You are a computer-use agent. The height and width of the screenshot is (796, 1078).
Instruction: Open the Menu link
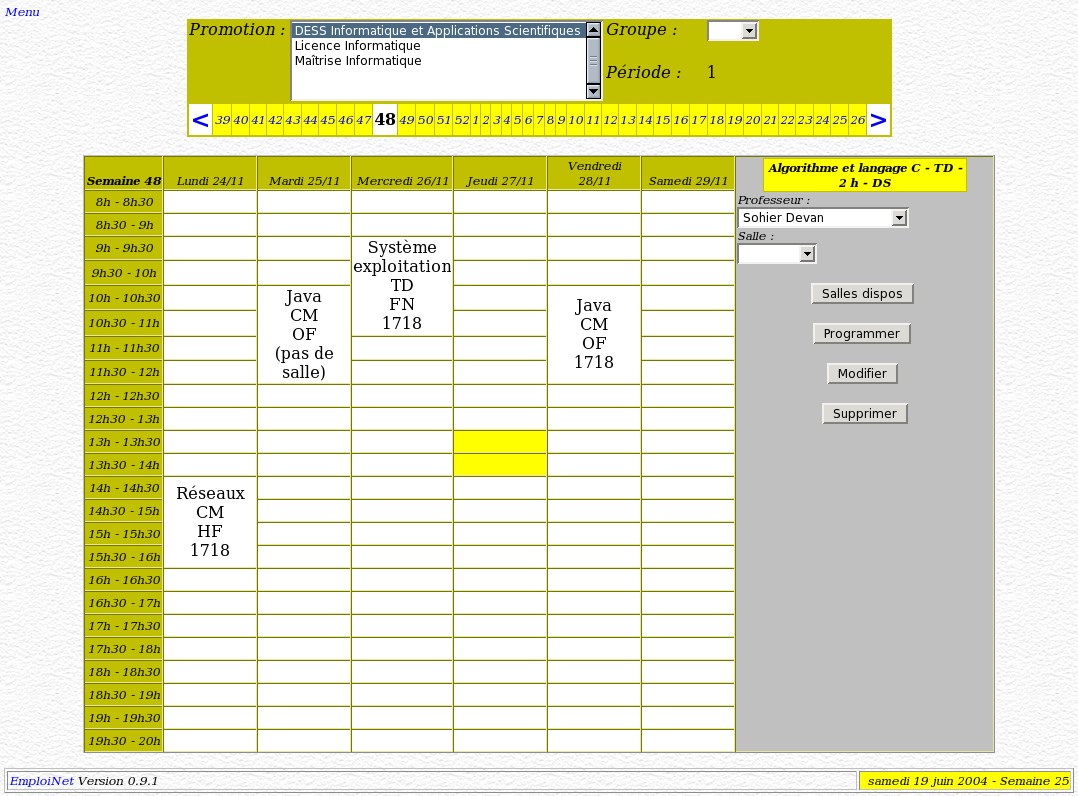tap(22, 12)
